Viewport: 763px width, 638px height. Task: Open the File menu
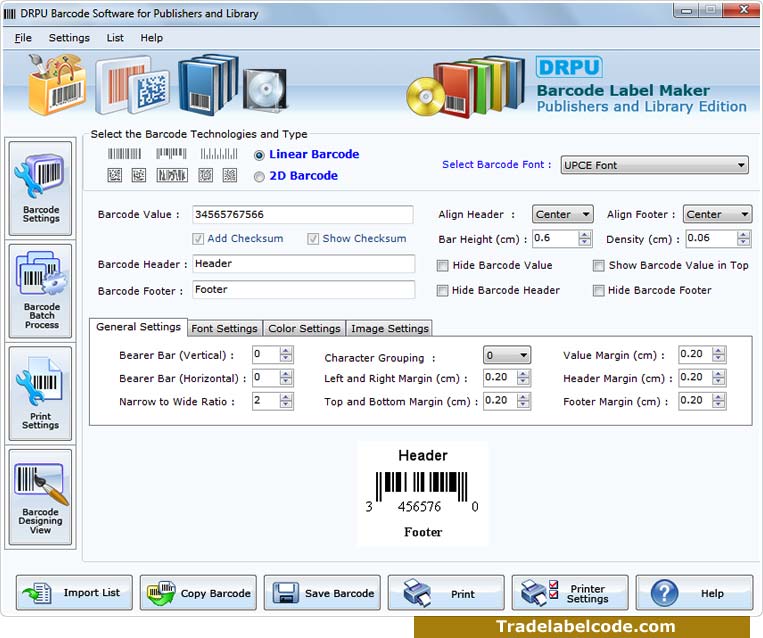point(23,37)
